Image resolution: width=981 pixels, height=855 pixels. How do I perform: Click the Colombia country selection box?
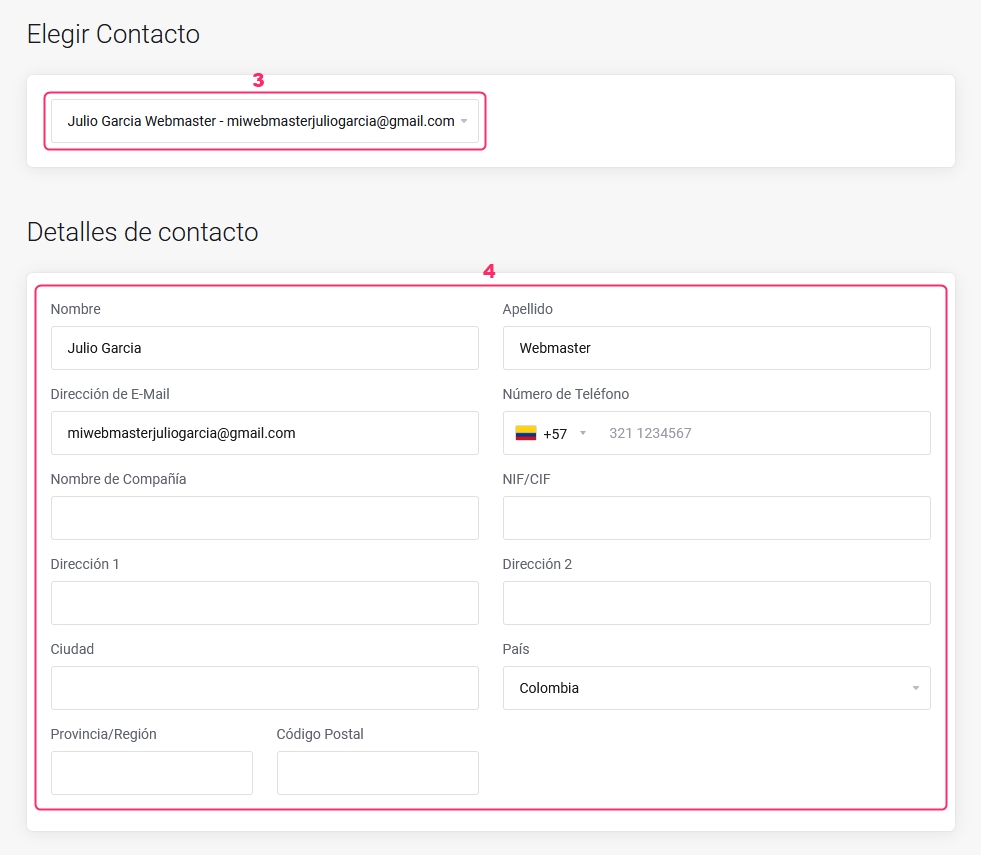pyautogui.click(x=716, y=688)
